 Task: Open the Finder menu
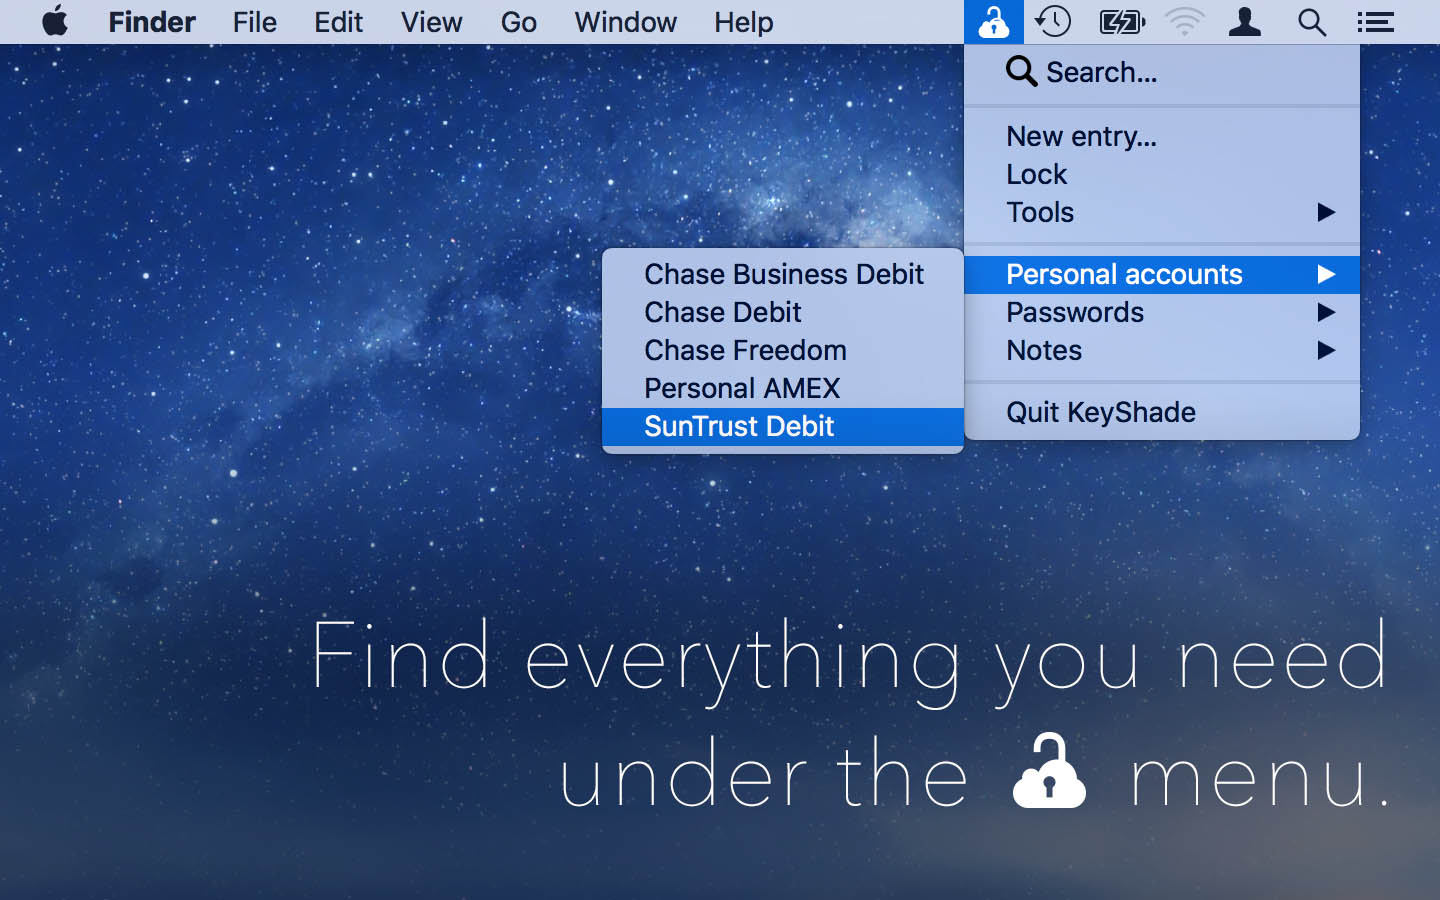click(152, 22)
